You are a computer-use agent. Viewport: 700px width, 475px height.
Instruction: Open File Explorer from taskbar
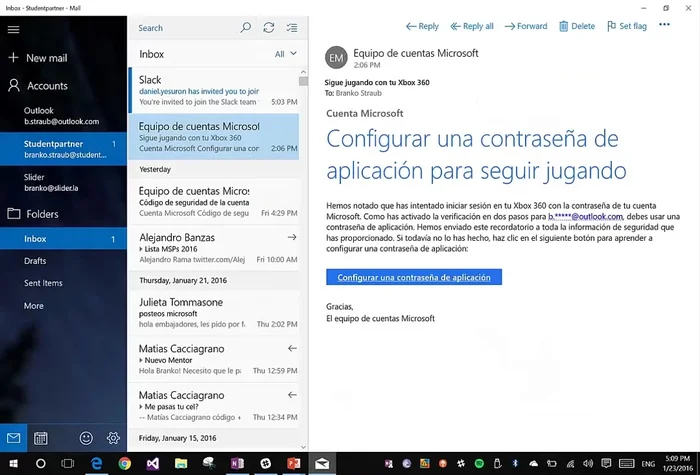181,463
